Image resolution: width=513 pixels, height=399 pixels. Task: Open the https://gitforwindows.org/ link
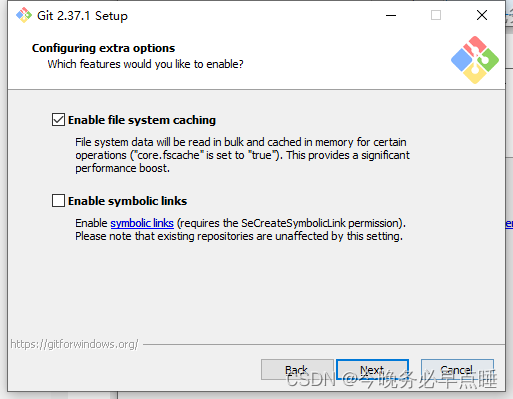tap(74, 344)
